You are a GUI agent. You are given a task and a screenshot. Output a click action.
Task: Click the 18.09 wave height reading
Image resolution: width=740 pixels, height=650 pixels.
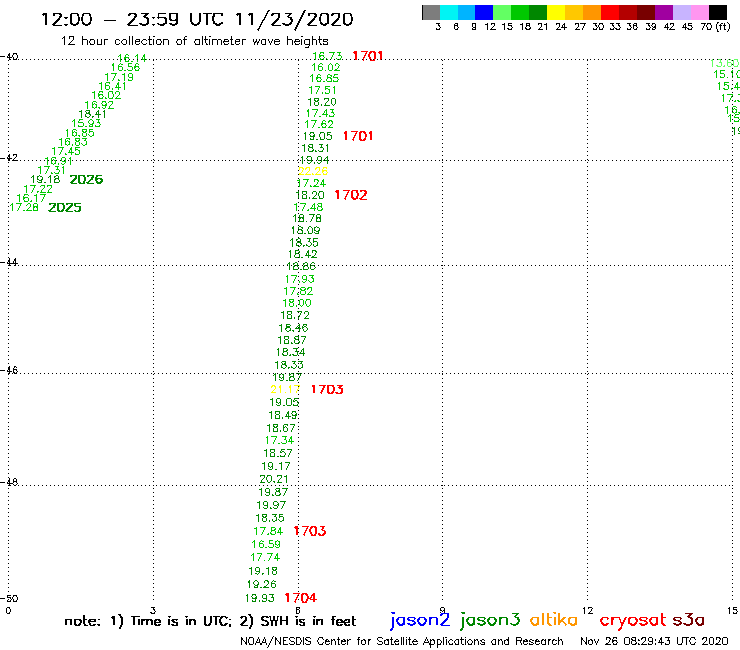pyautogui.click(x=305, y=230)
